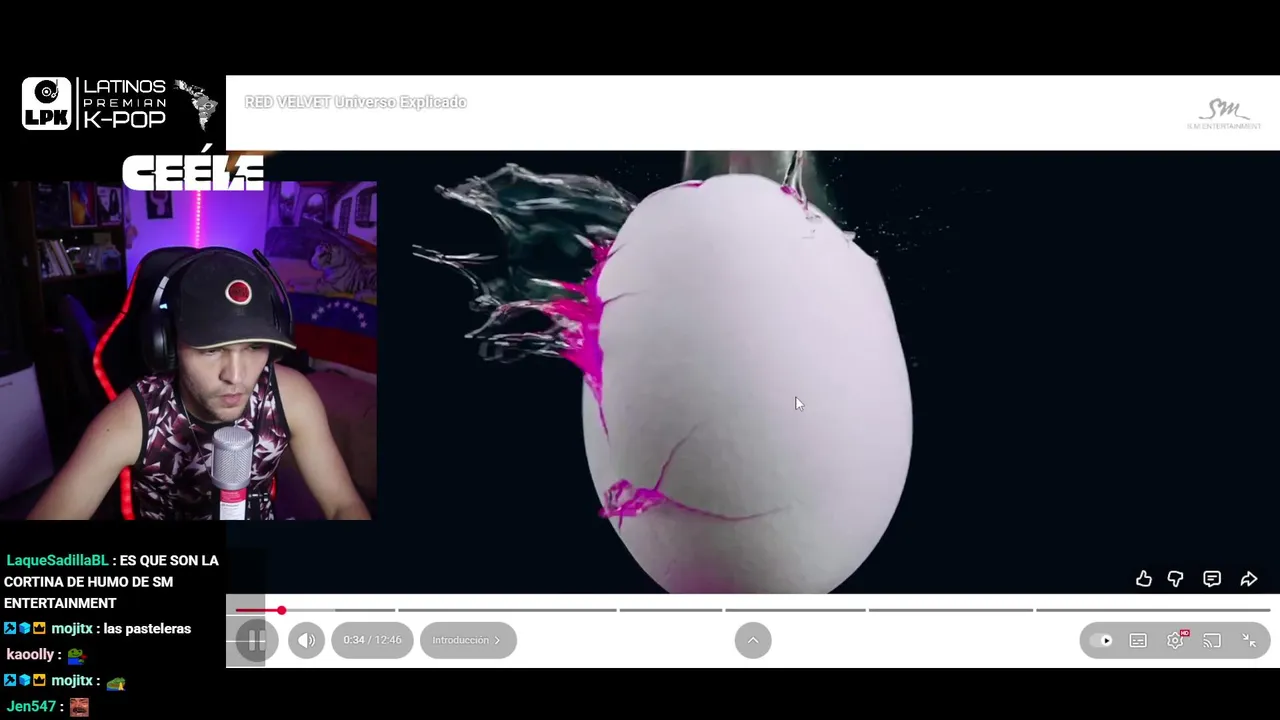This screenshot has height=720, width=1280.
Task: Click chat username kaoolly
Action: click(30, 655)
